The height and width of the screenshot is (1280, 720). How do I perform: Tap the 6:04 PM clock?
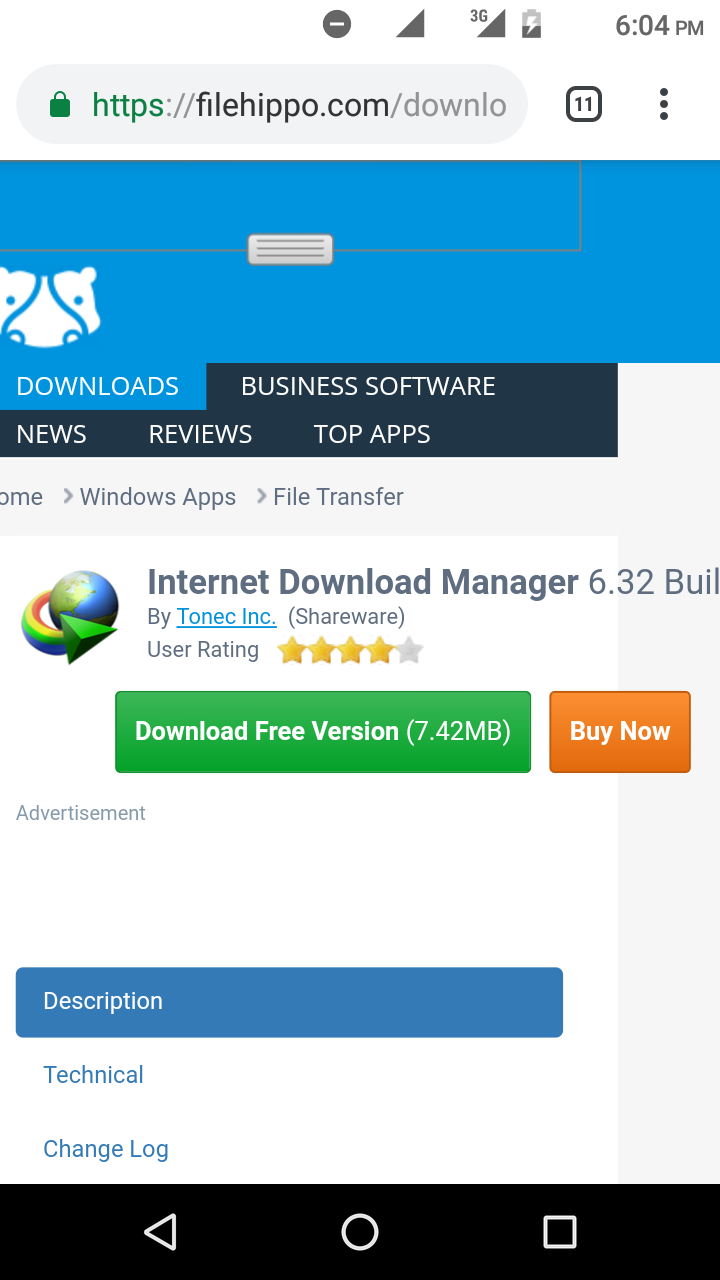659,25
